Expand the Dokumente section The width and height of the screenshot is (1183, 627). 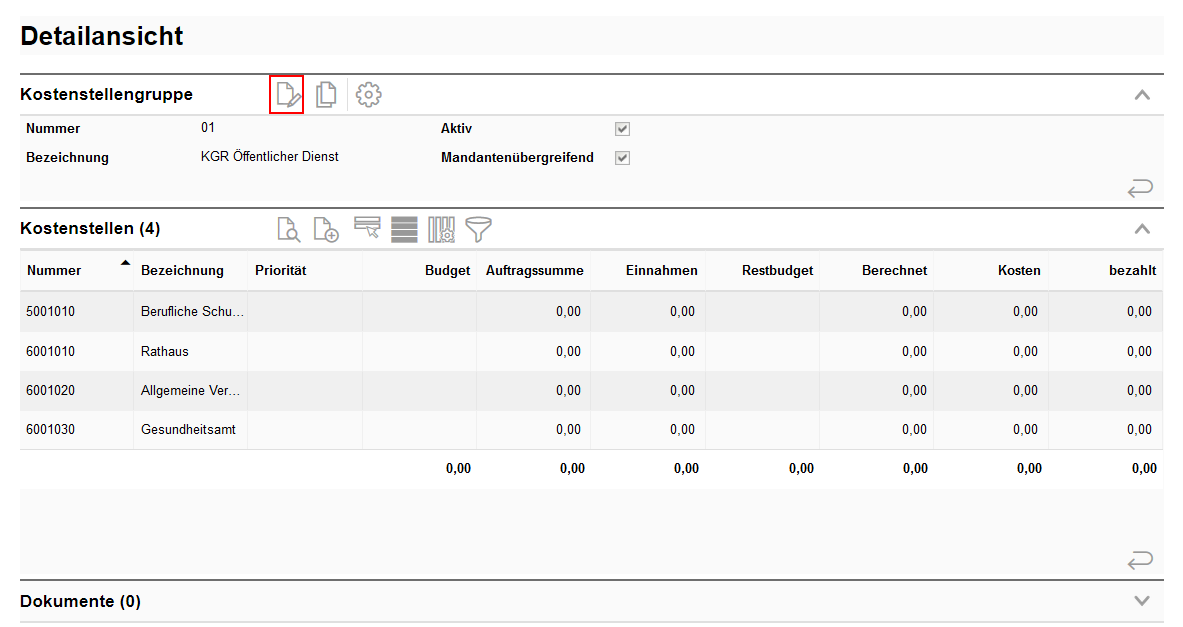tap(1142, 601)
